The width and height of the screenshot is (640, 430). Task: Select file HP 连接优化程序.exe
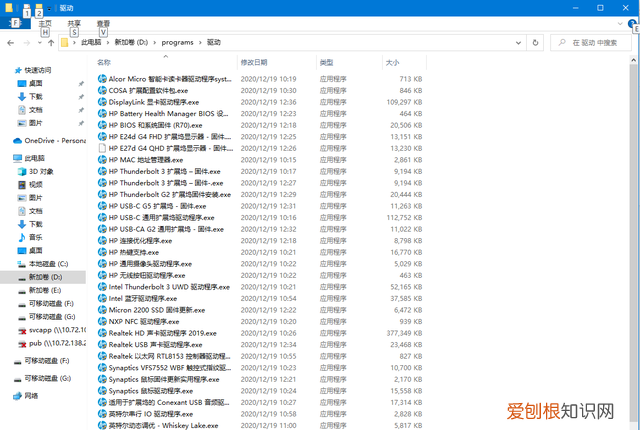140,241
